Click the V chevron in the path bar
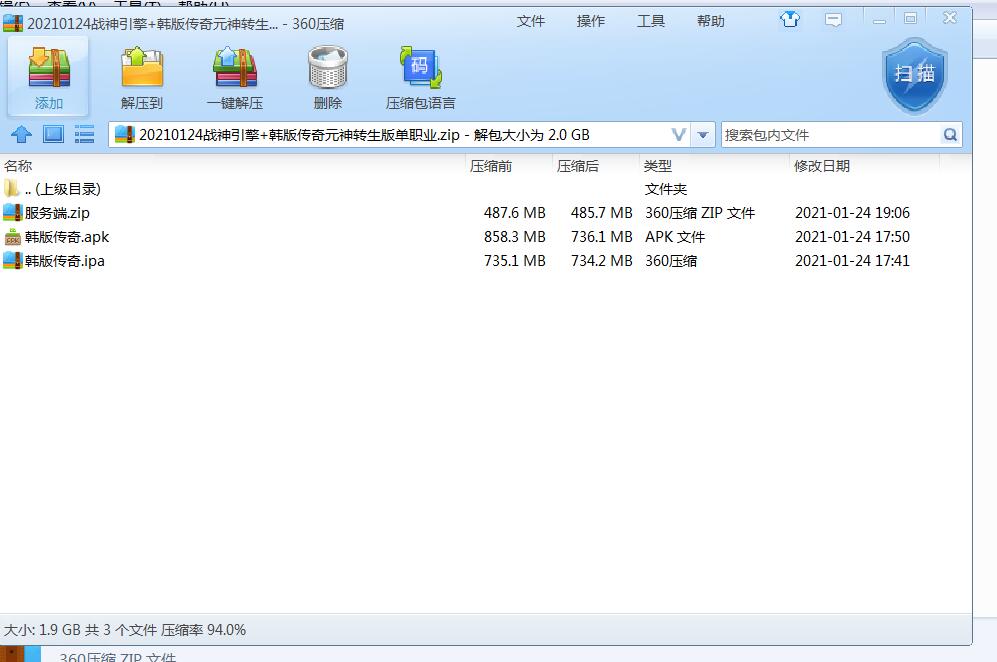This screenshot has height=662, width=997. [x=678, y=135]
